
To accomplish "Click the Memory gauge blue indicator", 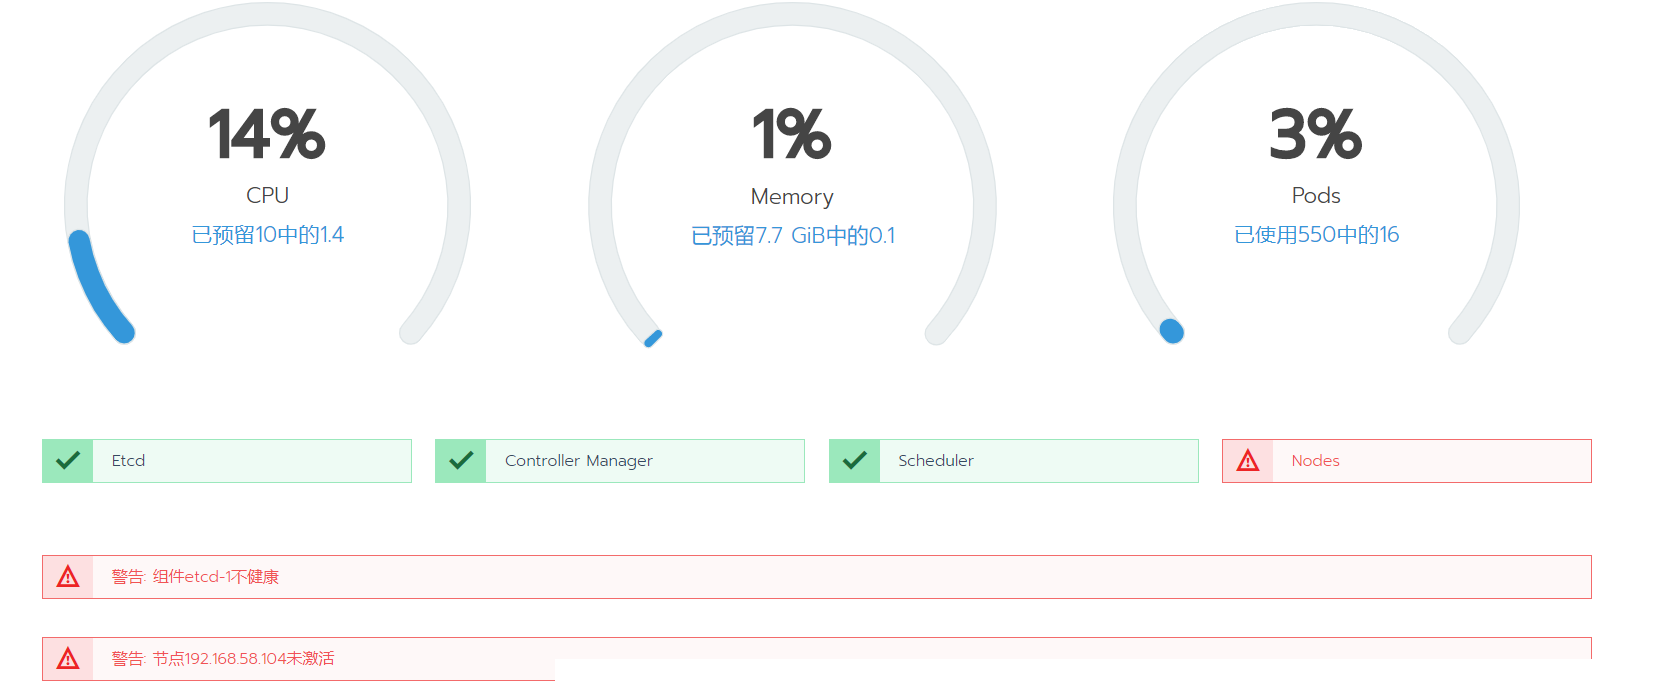I will pyautogui.click(x=653, y=339).
